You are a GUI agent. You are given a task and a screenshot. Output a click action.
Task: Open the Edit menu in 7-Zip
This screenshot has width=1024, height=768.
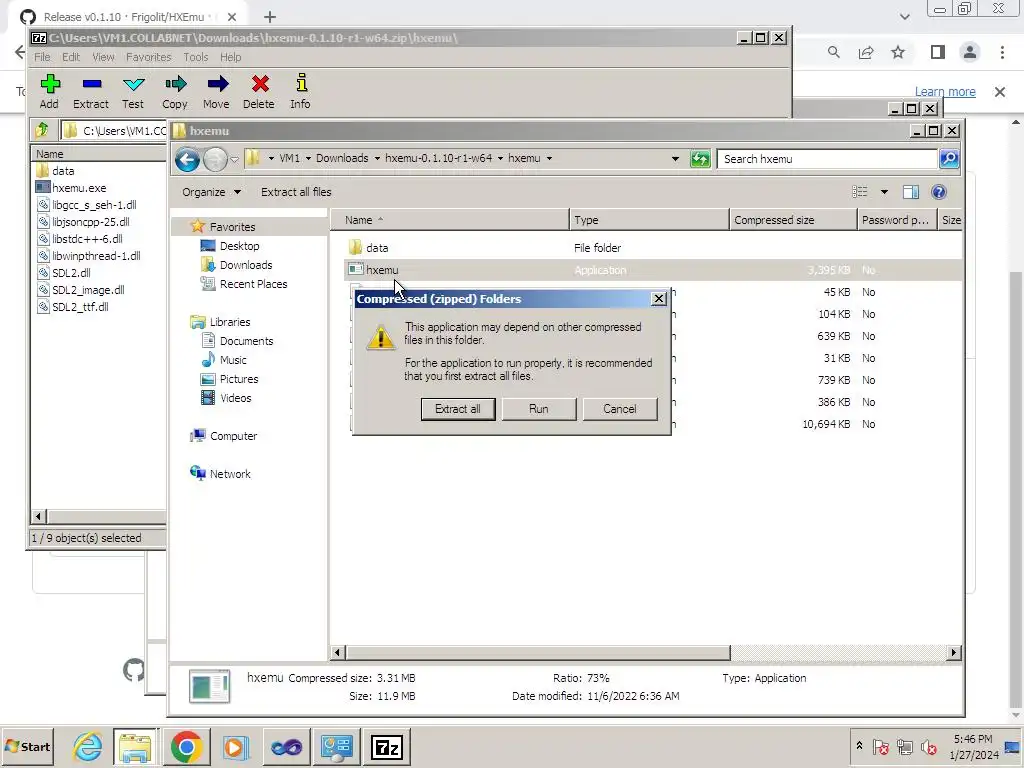[x=71, y=57]
